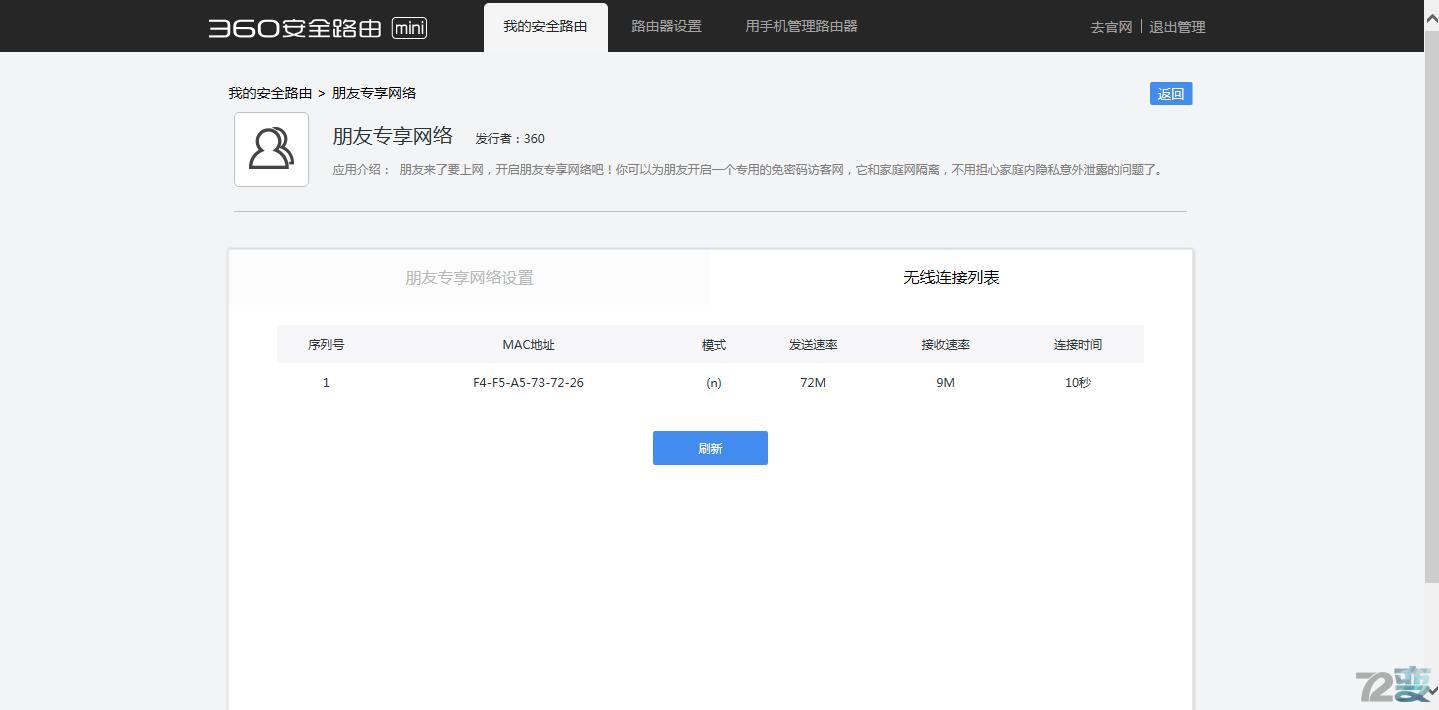Click 退出管理 to log out

coord(1177,27)
